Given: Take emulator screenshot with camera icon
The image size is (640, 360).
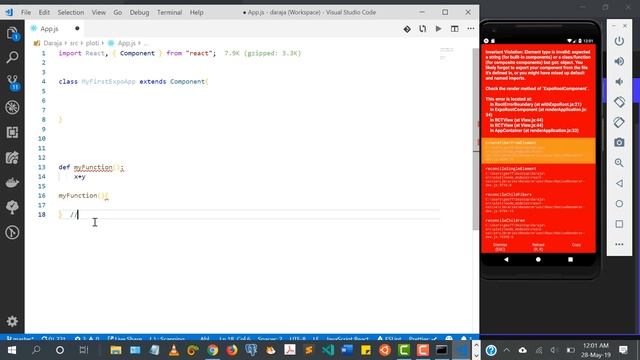Looking at the screenshot, I should pos(619,142).
